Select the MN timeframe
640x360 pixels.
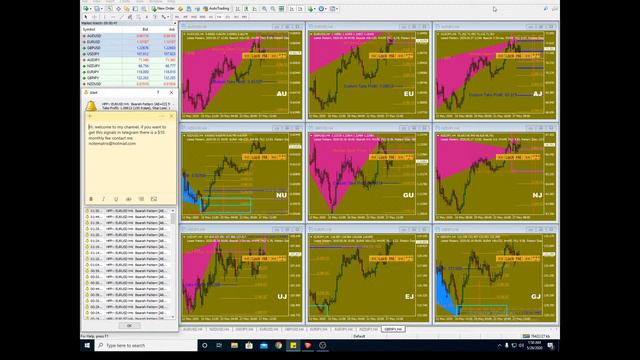(244, 17)
